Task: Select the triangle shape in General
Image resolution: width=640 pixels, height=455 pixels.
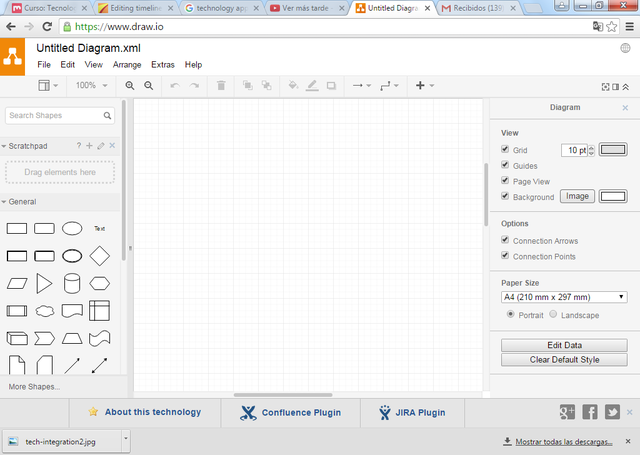Action: [44, 284]
